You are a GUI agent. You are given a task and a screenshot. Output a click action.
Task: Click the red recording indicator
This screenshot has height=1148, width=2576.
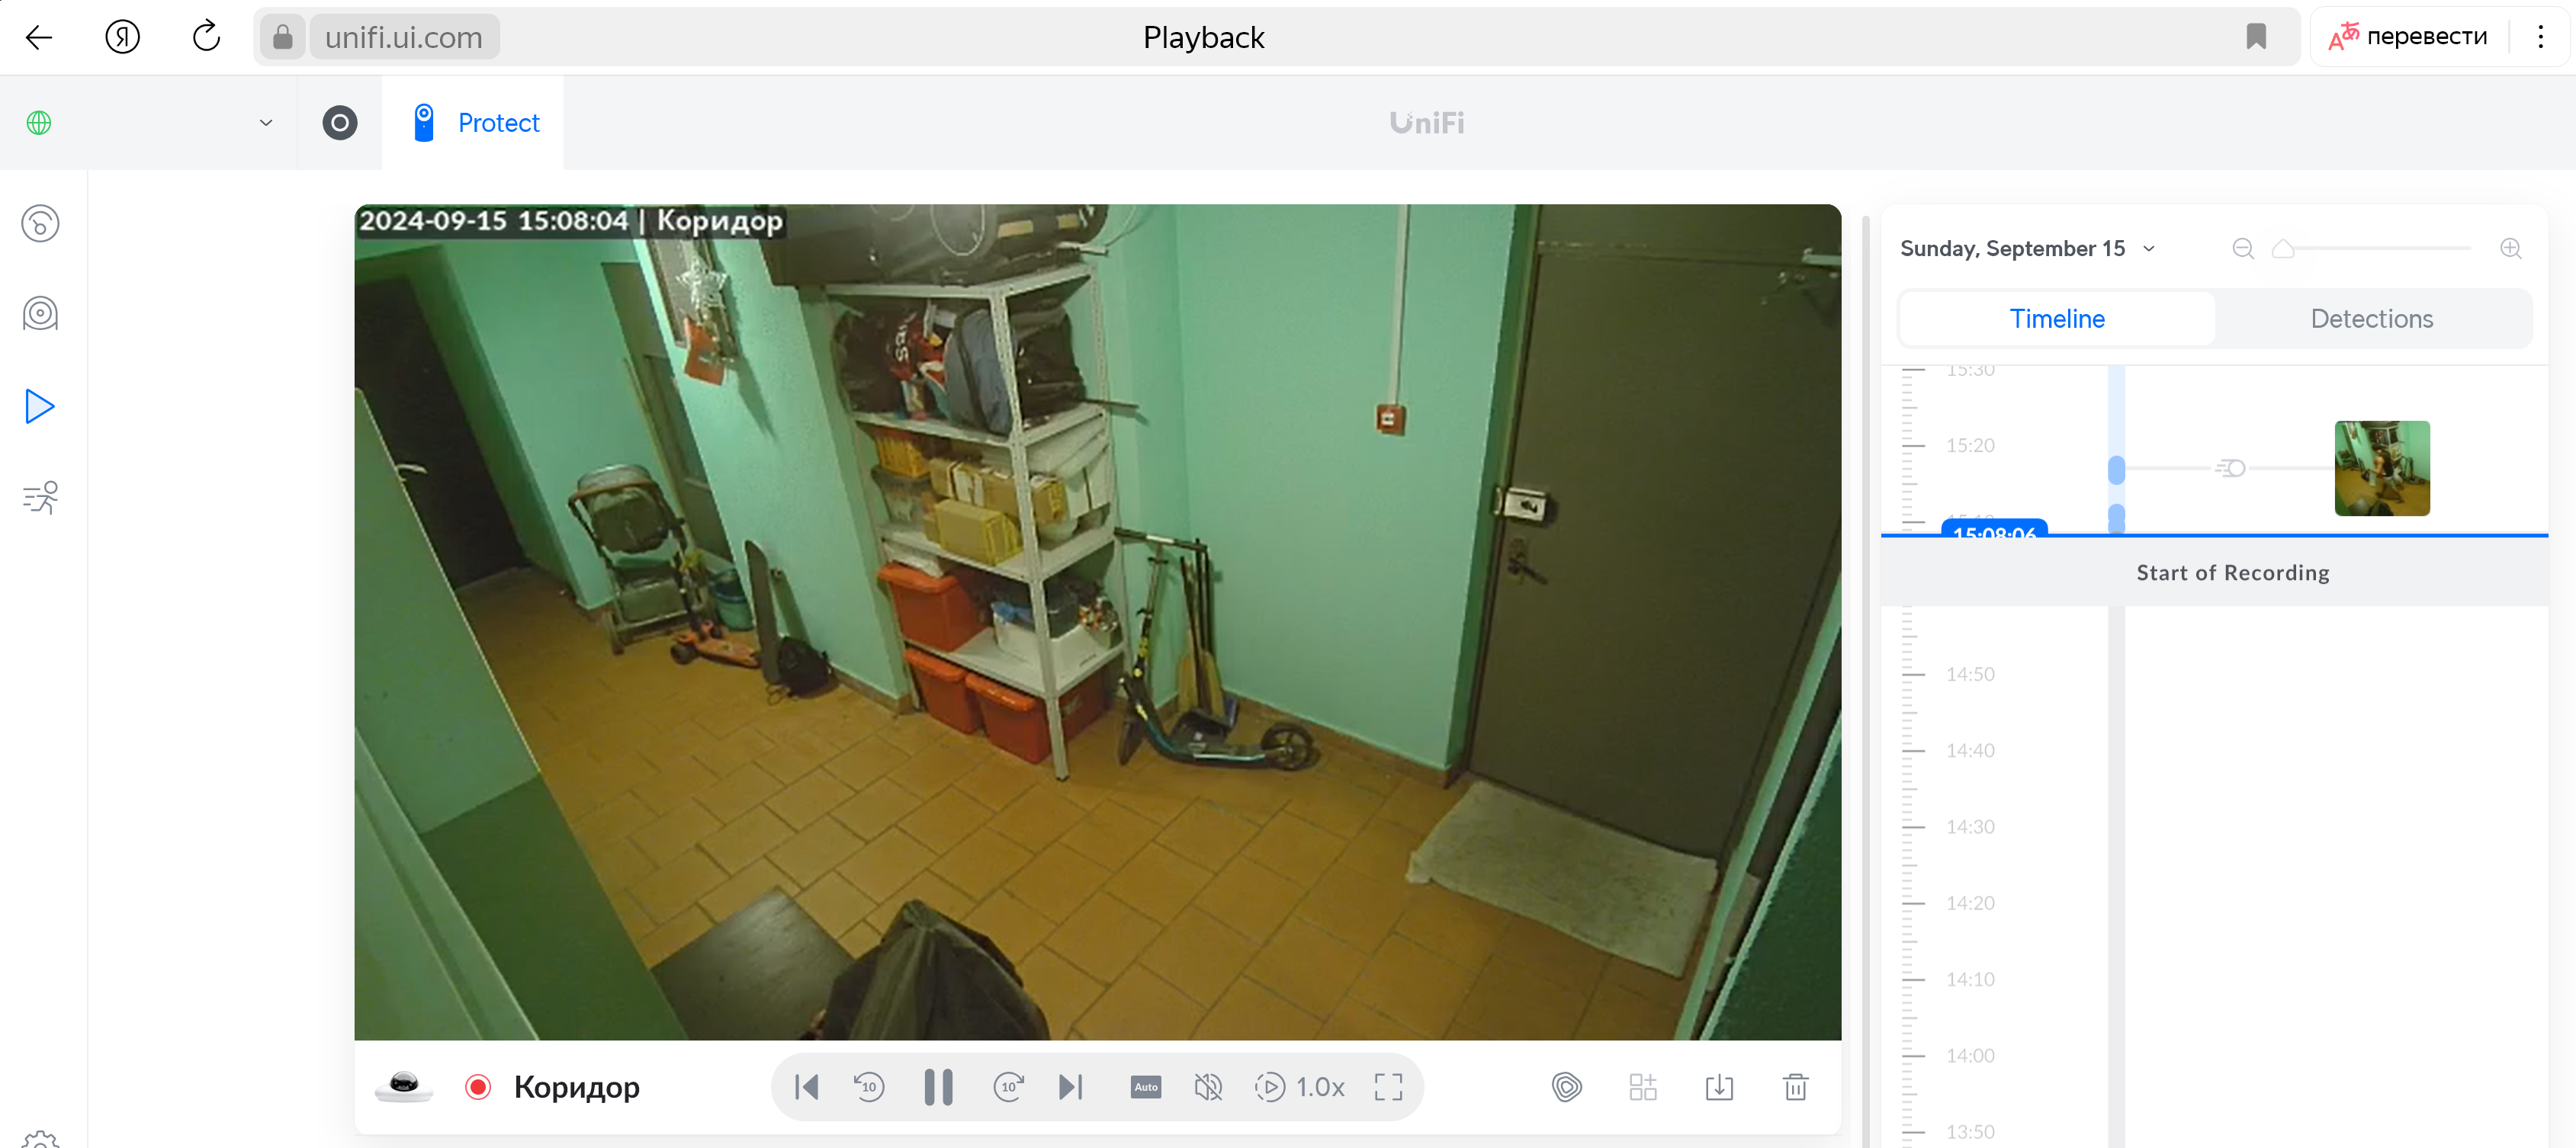click(478, 1087)
